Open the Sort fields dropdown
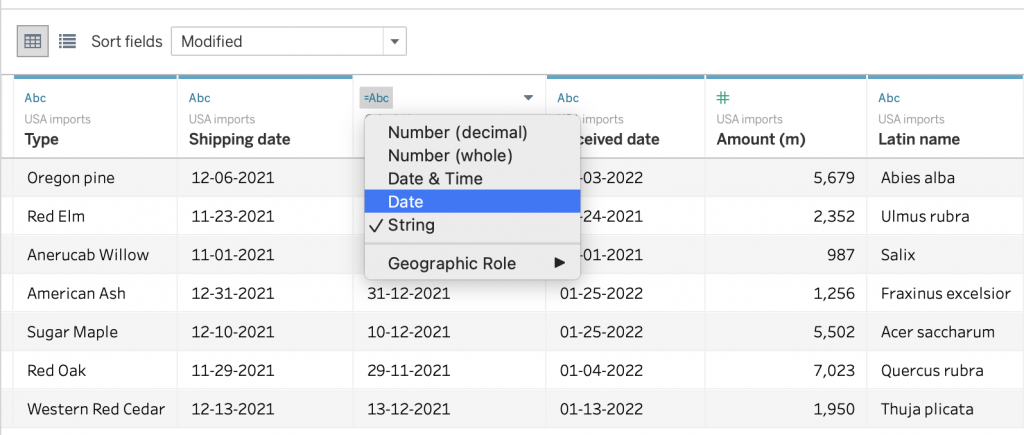This screenshot has width=1024, height=435. (288, 41)
